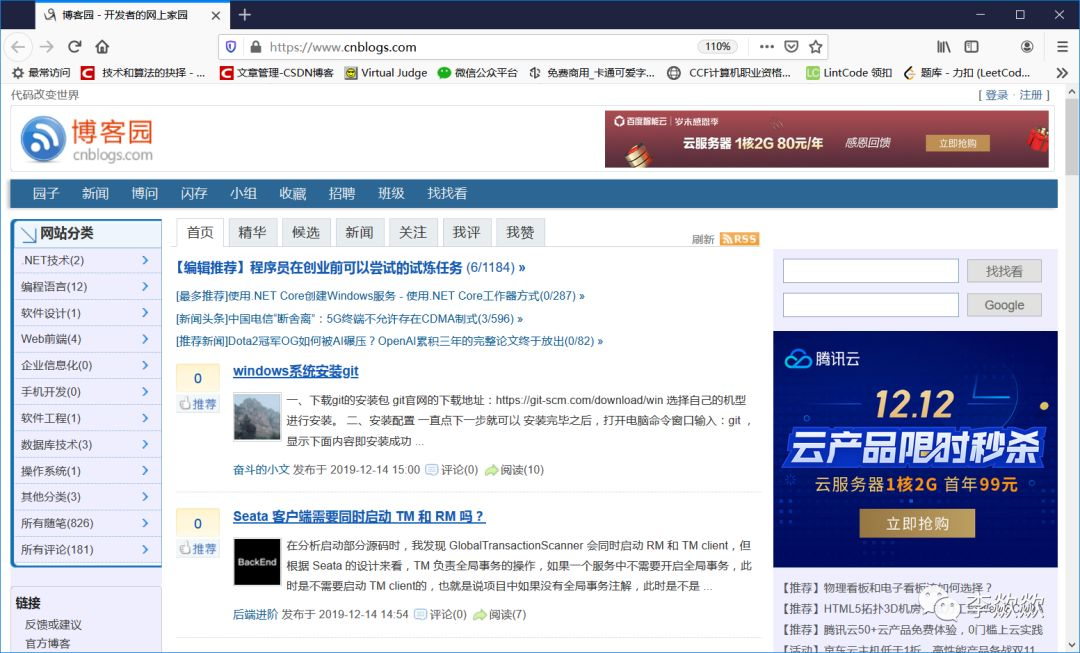Expand the 编程语言(12) category arrow

click(145, 286)
